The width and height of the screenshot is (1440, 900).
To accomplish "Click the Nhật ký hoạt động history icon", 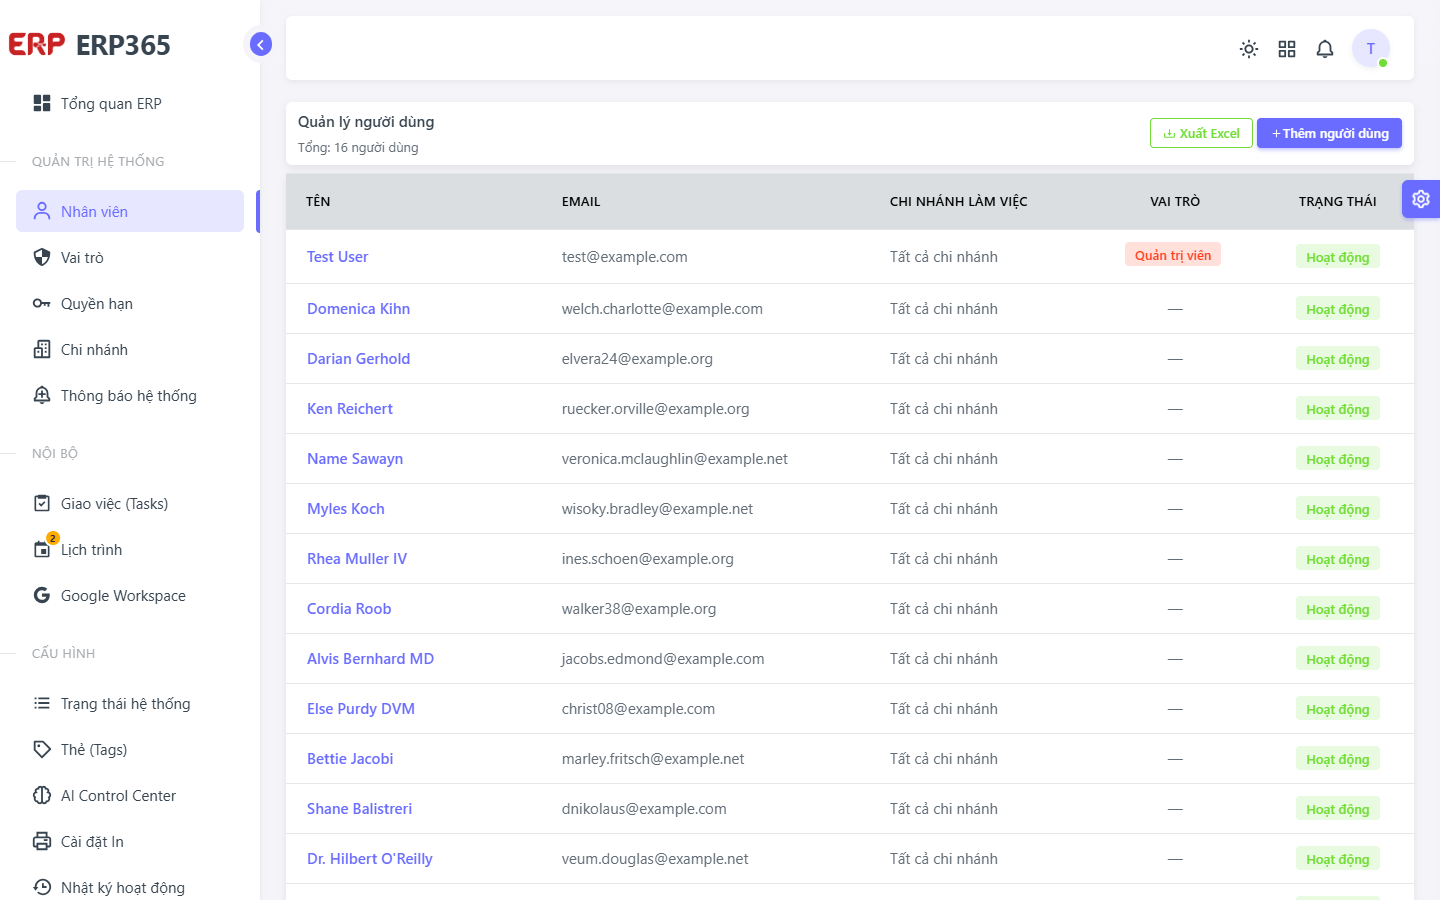I will [42, 887].
